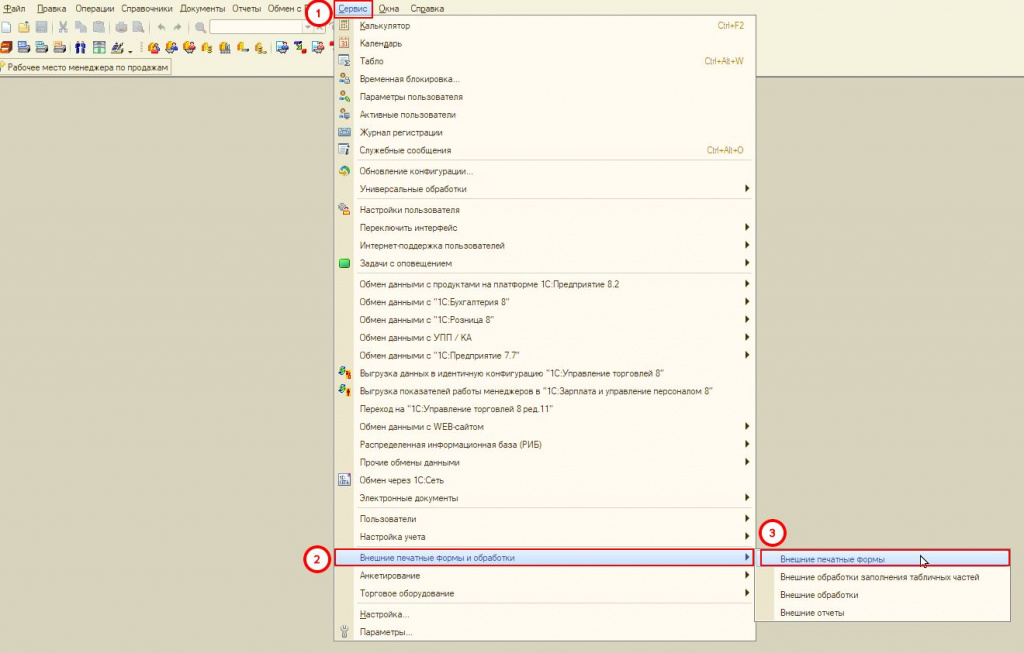Open Обмен данными с "1С:Розница 8" entry

pyautogui.click(x=545, y=319)
